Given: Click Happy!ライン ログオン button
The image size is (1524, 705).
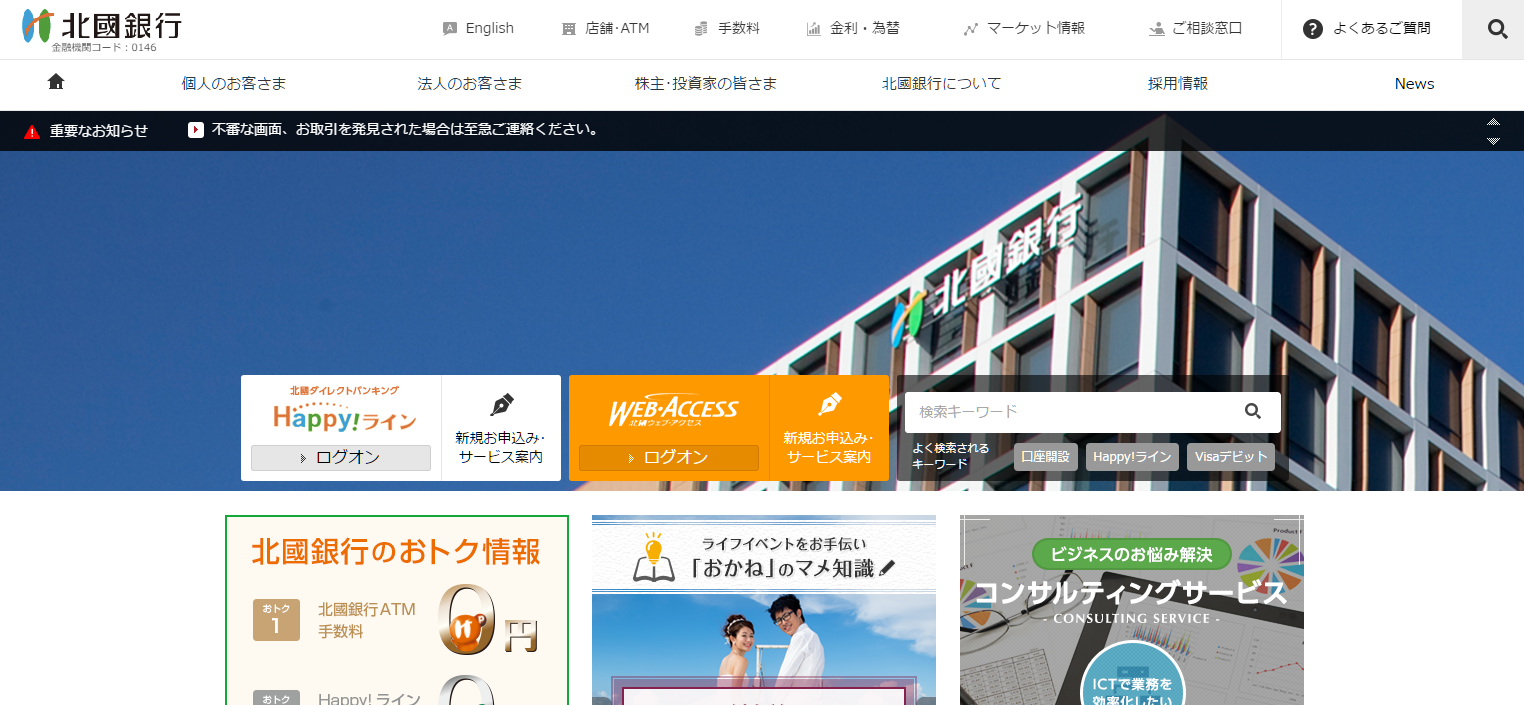Looking at the screenshot, I should 341,458.
